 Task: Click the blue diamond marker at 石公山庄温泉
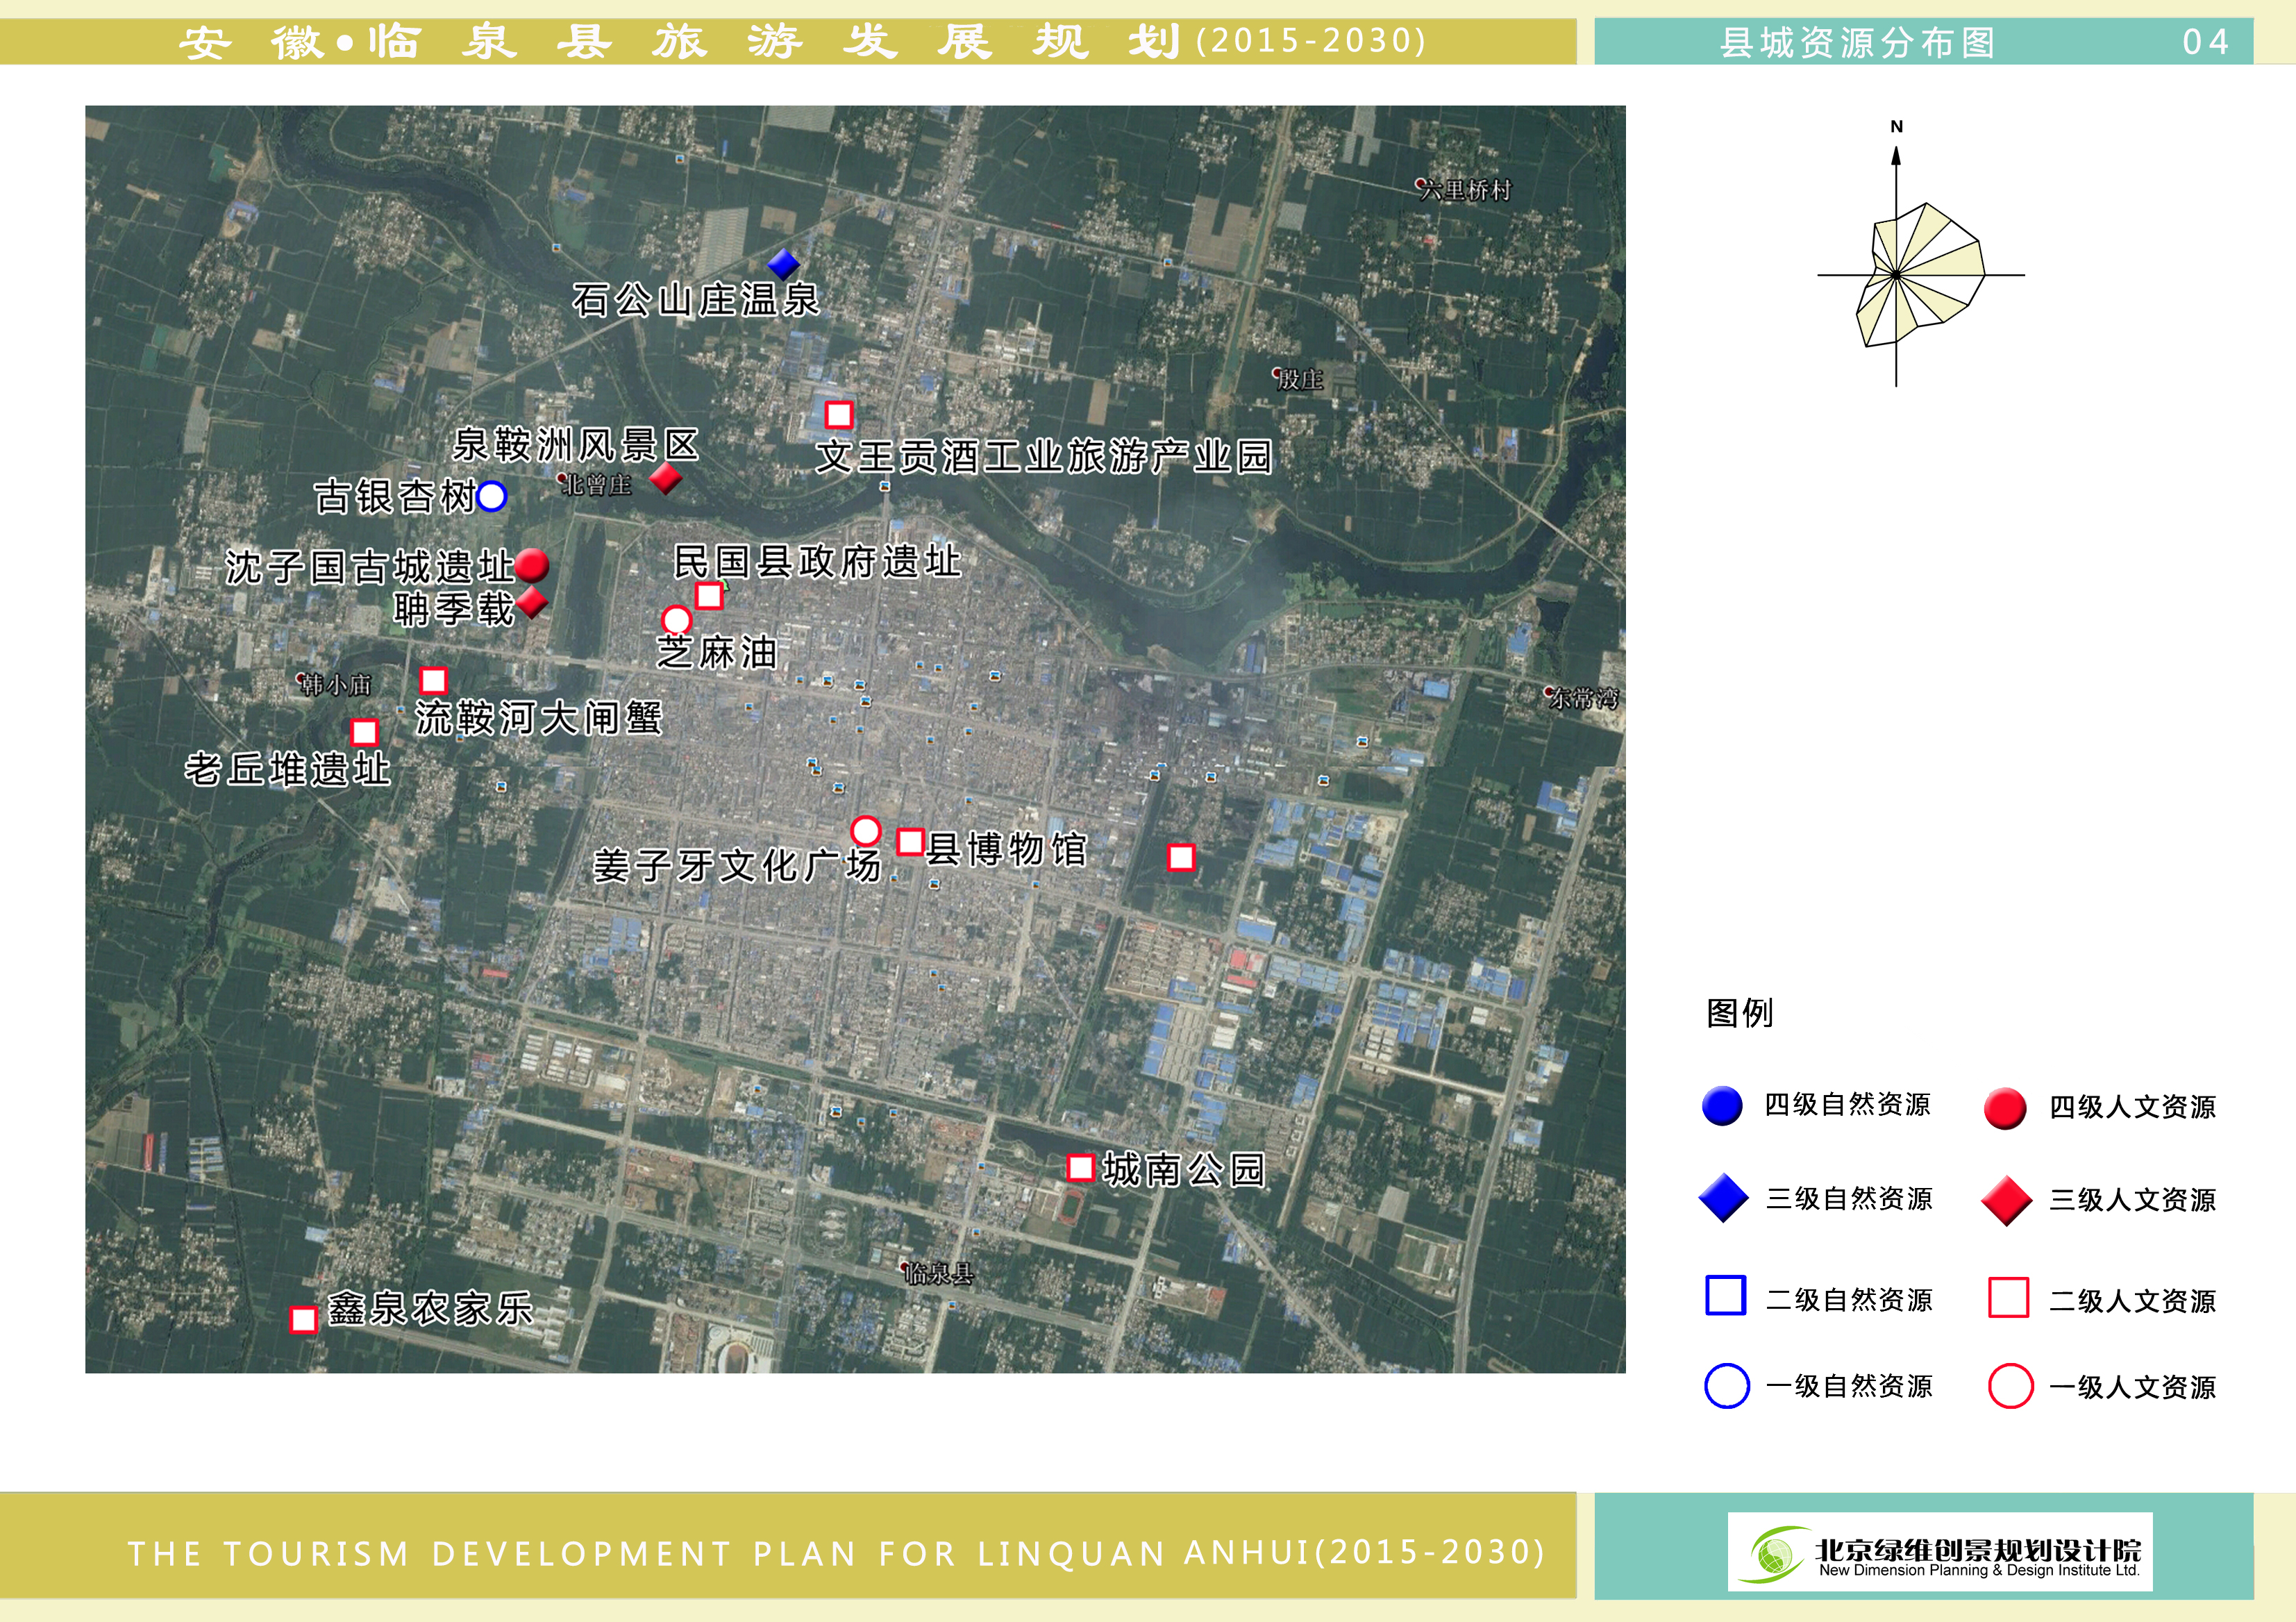pyautogui.click(x=783, y=264)
